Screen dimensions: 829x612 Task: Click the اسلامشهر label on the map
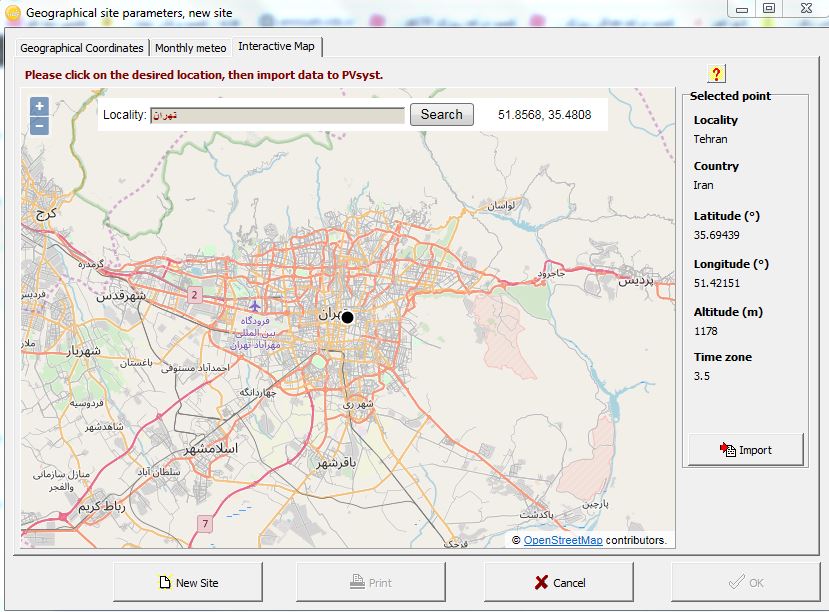click(211, 449)
